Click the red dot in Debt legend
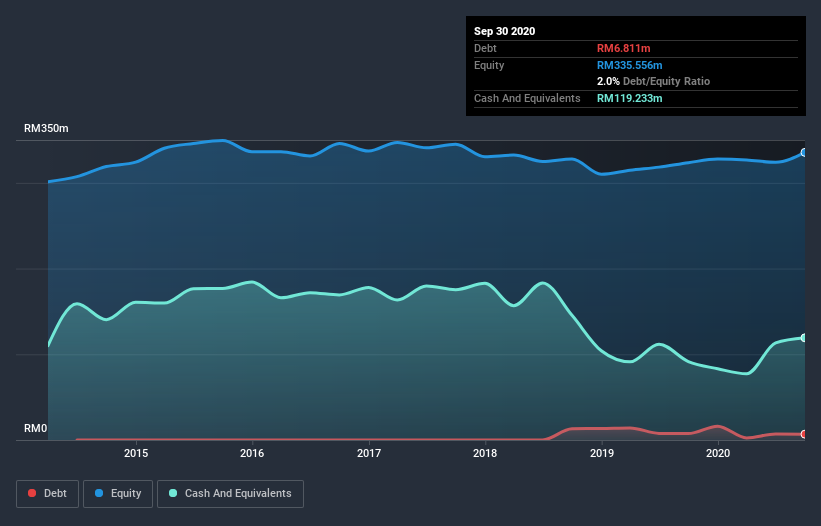821x526 pixels. (32, 493)
